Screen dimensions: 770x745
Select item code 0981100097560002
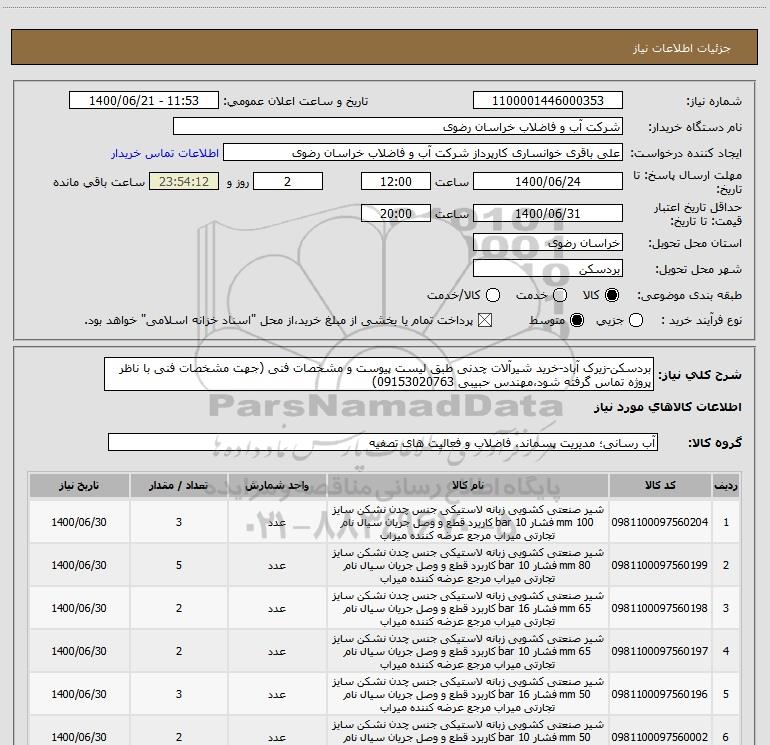(x=660, y=737)
